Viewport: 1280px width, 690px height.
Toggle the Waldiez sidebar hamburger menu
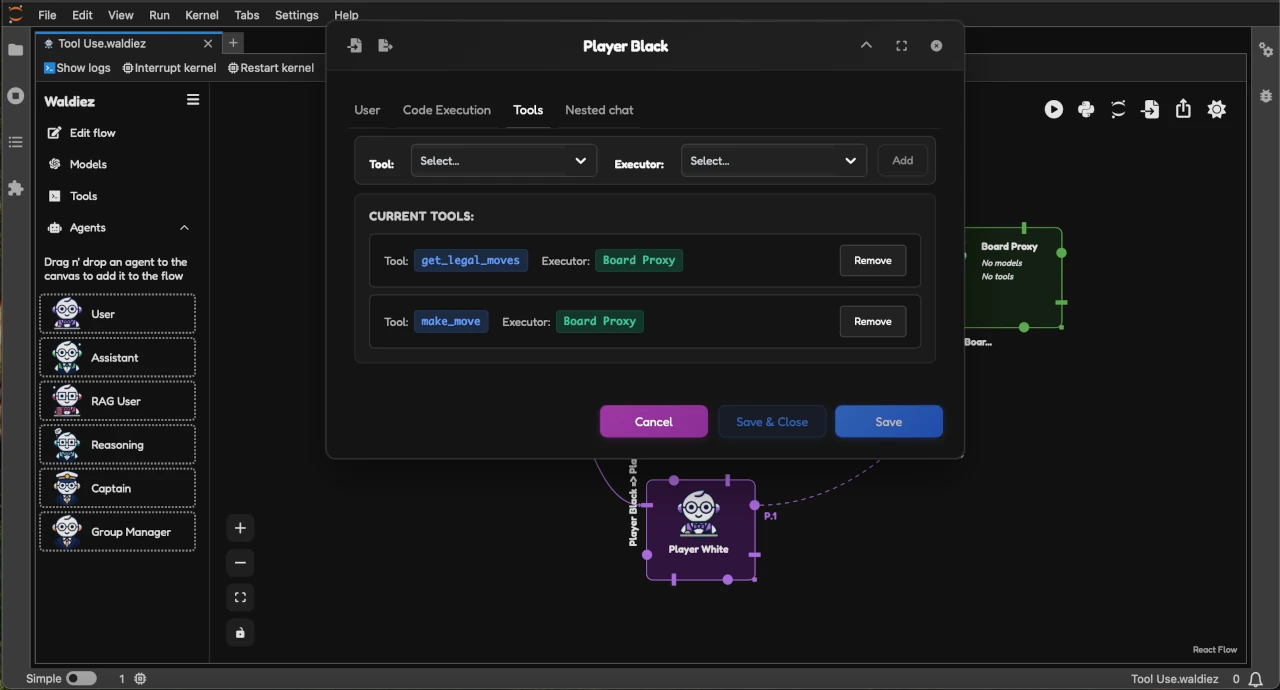coord(193,100)
